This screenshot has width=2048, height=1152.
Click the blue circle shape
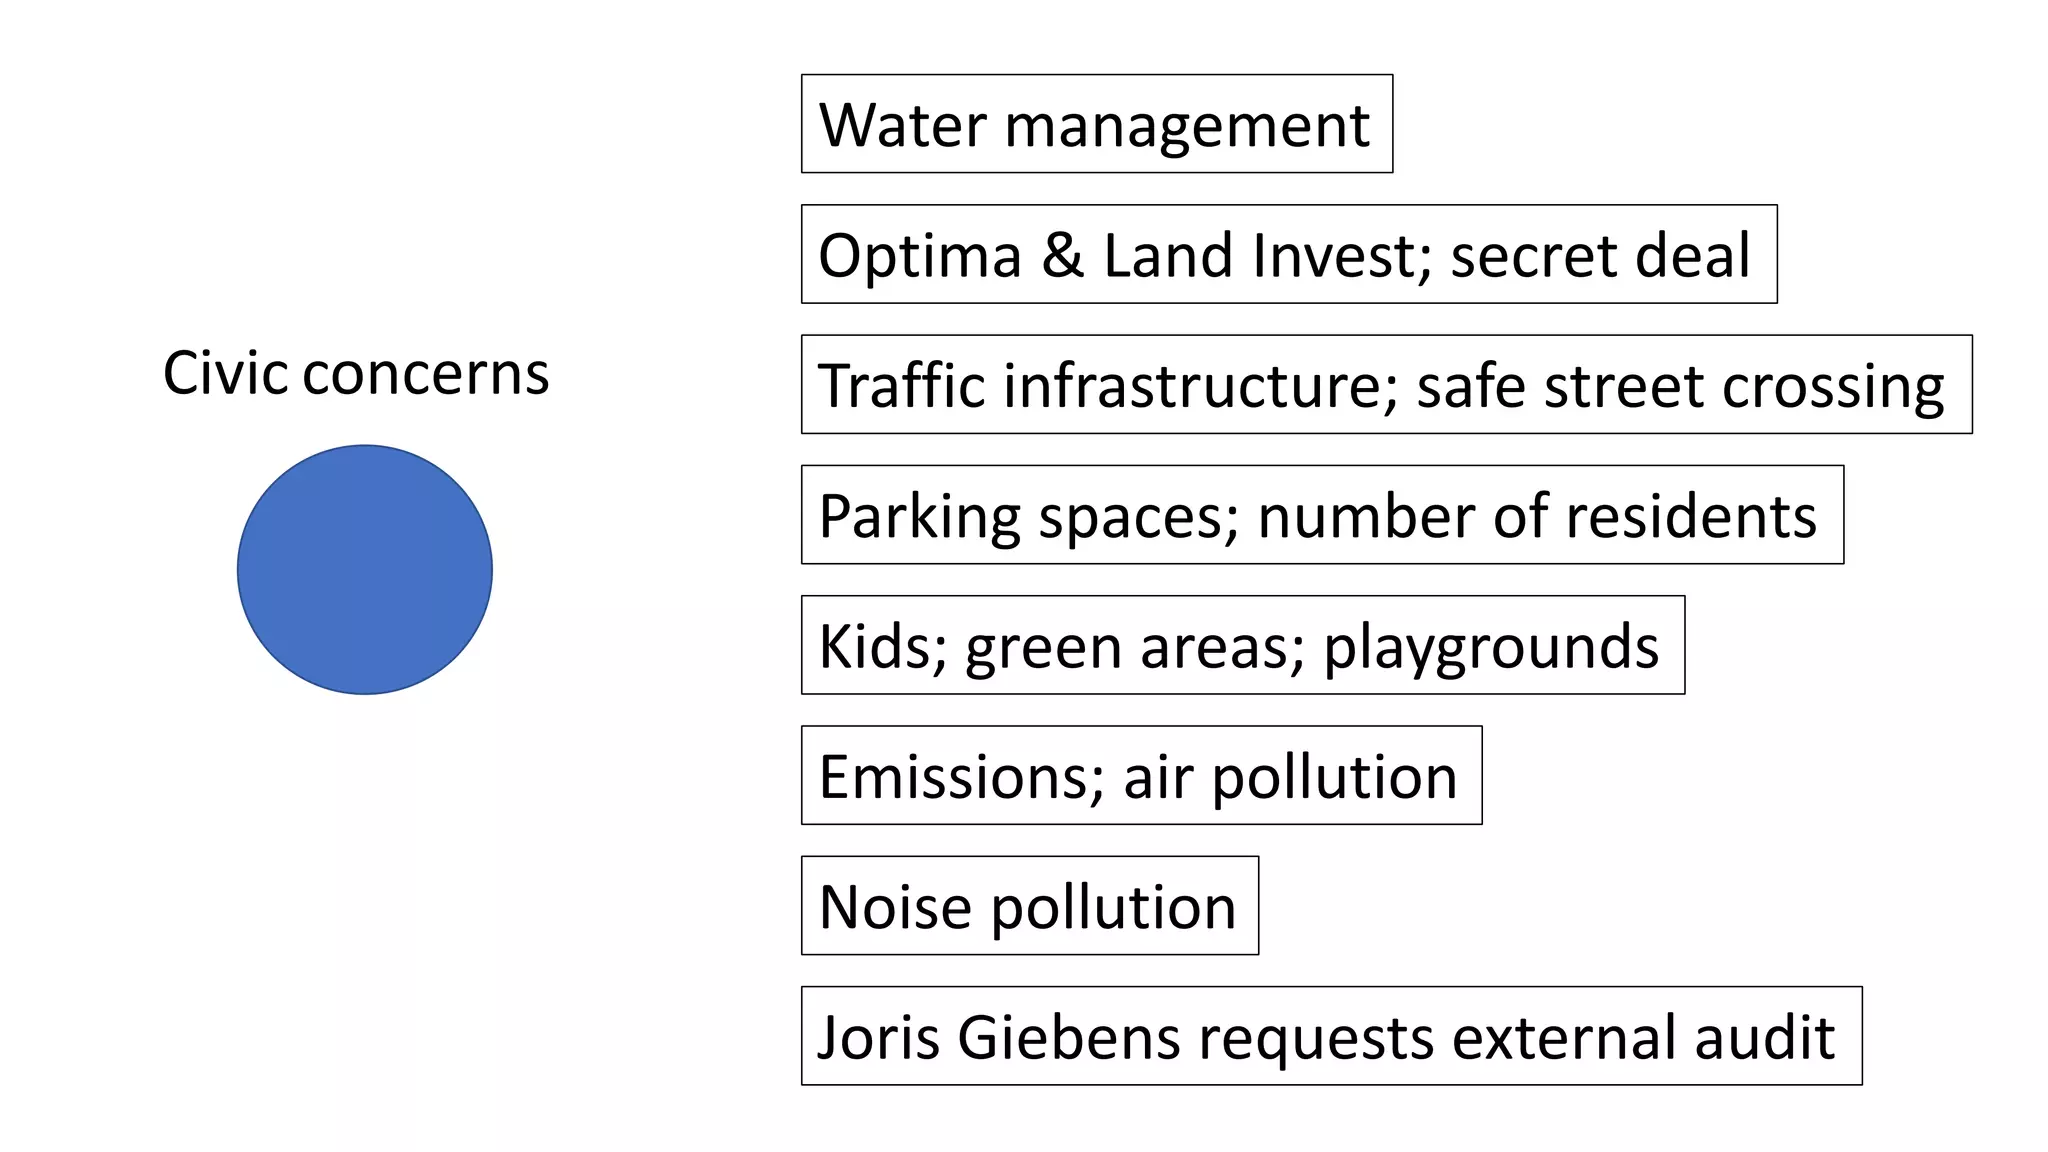point(364,569)
